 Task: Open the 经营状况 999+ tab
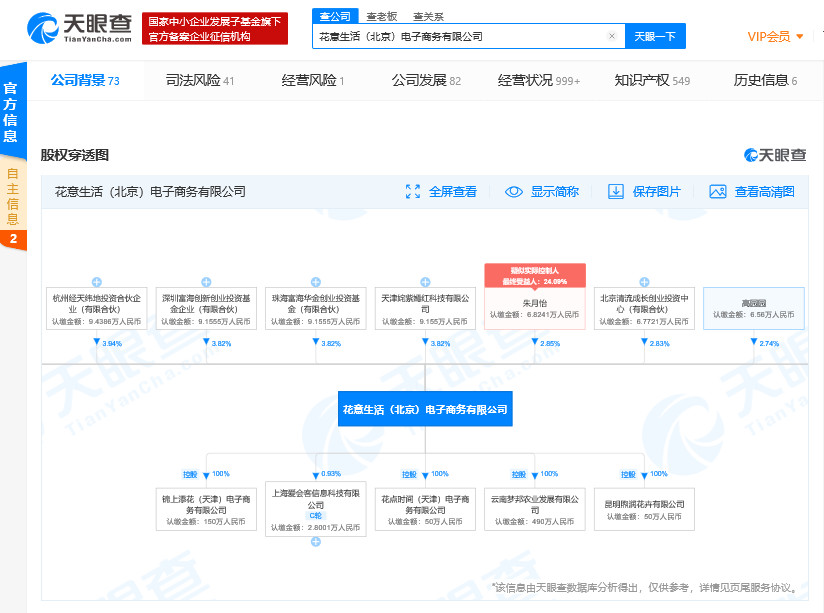tap(539, 80)
